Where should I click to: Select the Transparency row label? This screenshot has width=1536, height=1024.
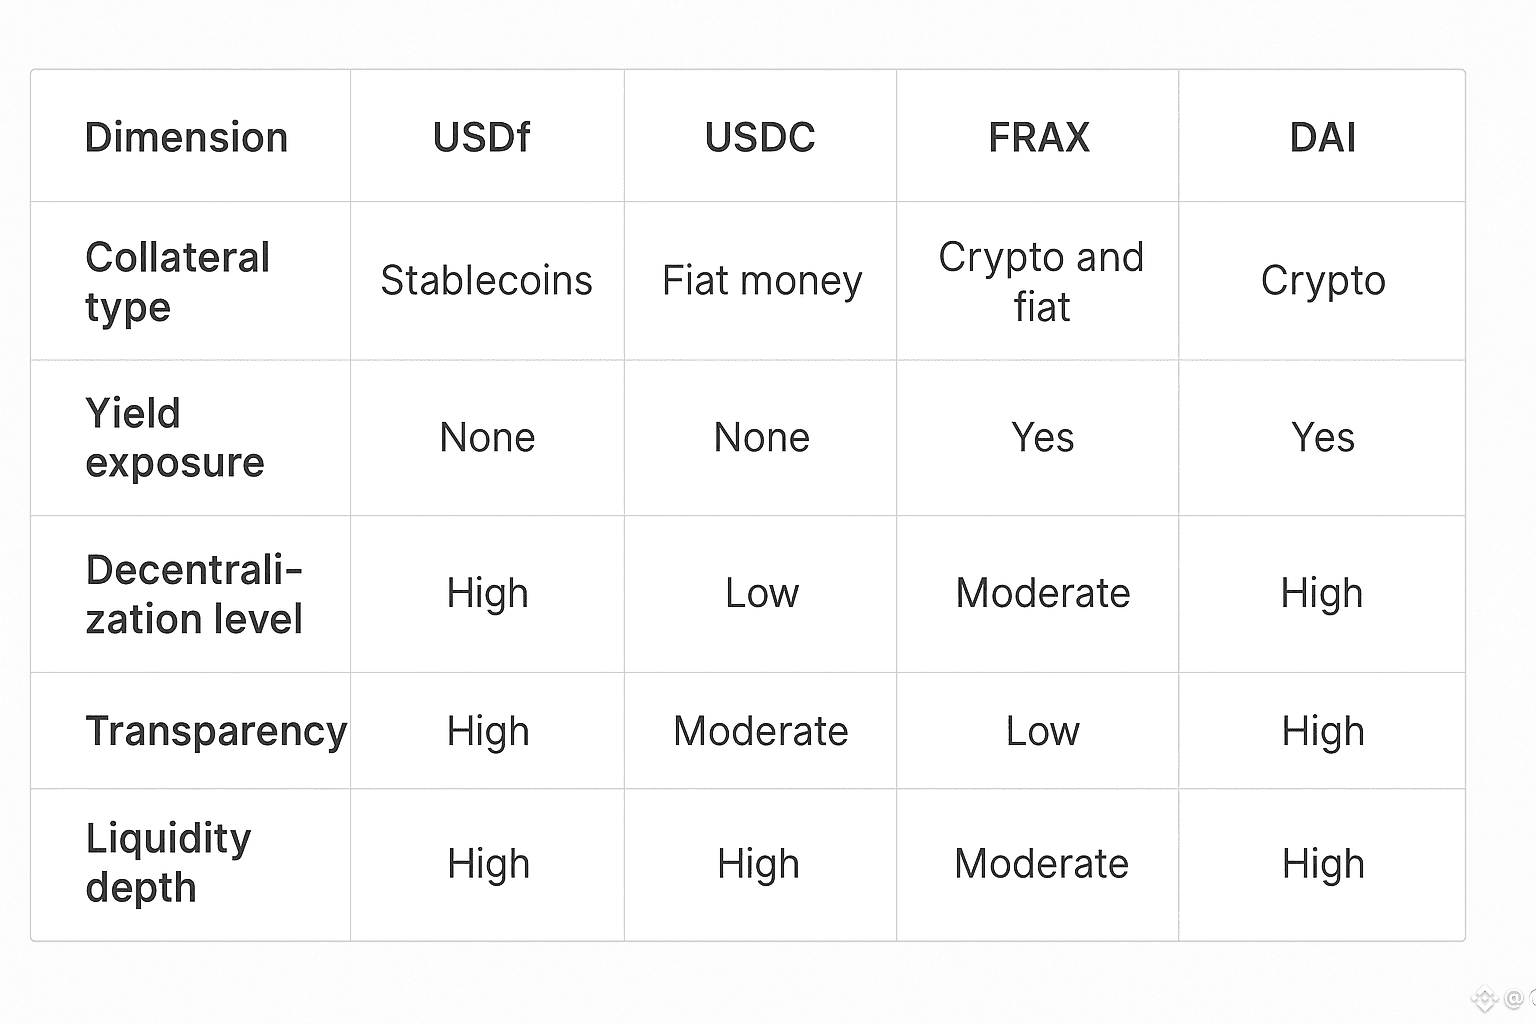point(216,731)
